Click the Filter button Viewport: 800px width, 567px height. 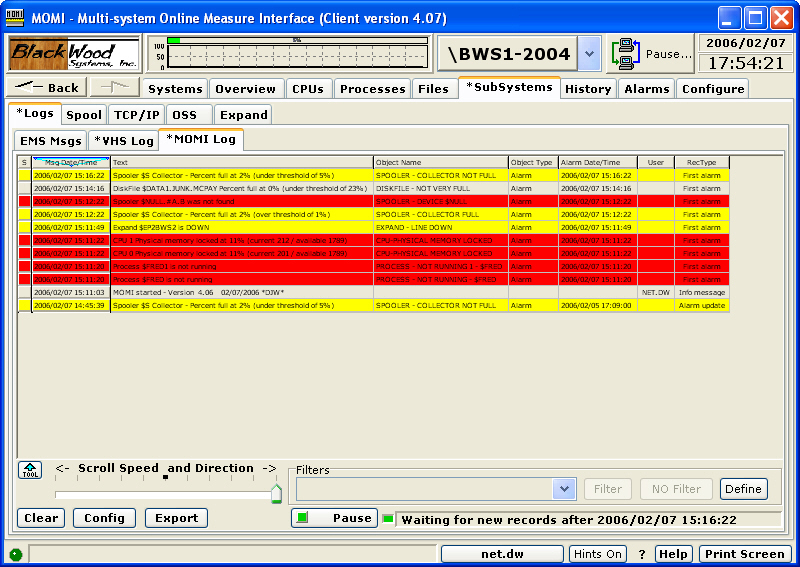click(x=608, y=489)
